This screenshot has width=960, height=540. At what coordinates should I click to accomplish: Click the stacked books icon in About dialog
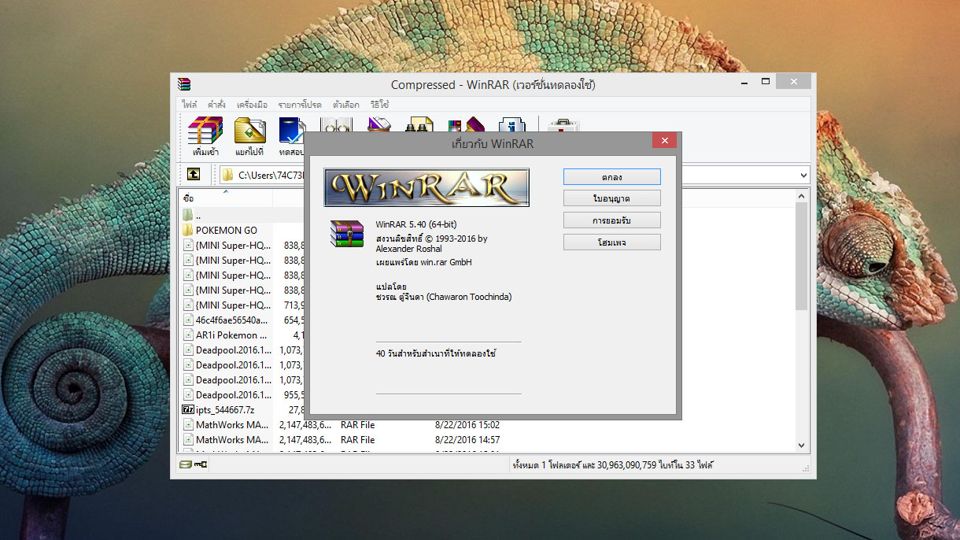(347, 234)
